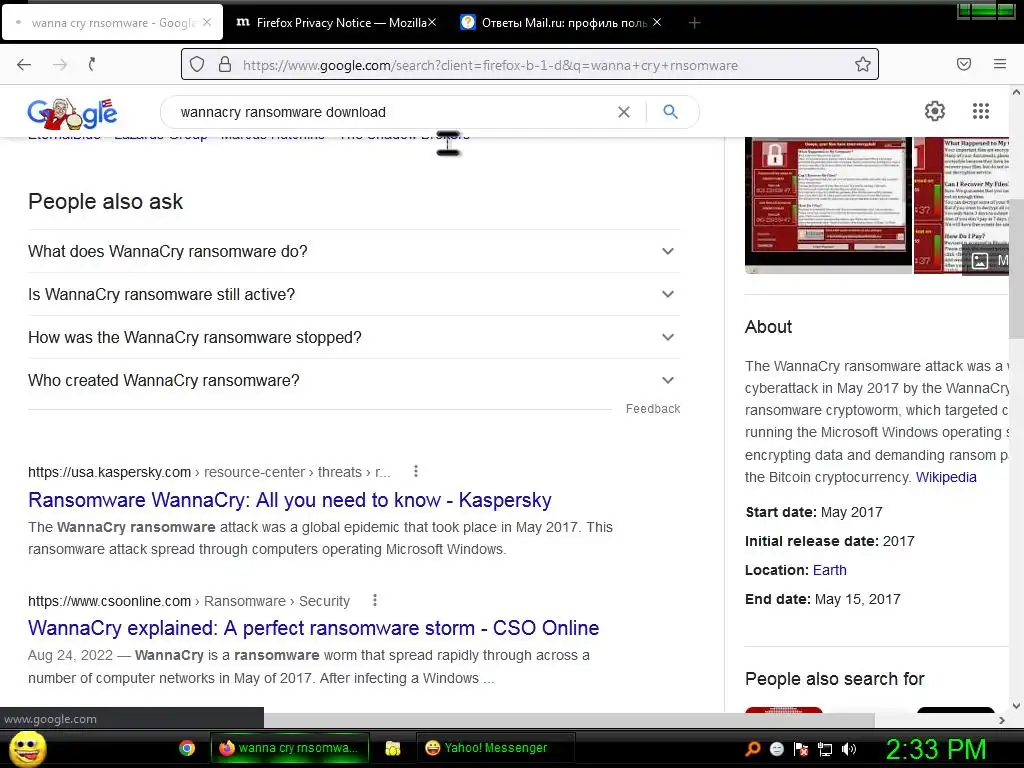The height and width of the screenshot is (768, 1024).
Task: Click 'People also search for' heading
Action: 835,679
